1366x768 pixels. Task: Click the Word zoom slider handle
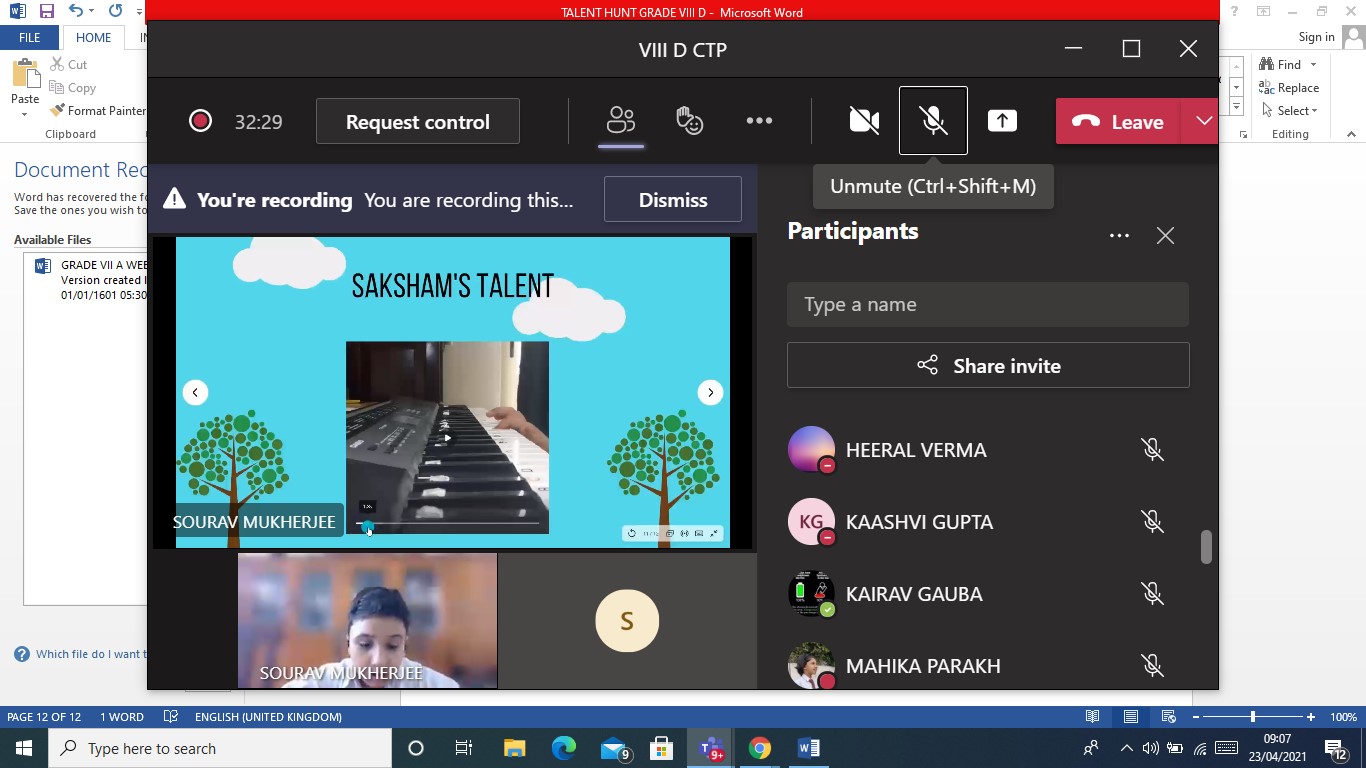[x=1253, y=717]
